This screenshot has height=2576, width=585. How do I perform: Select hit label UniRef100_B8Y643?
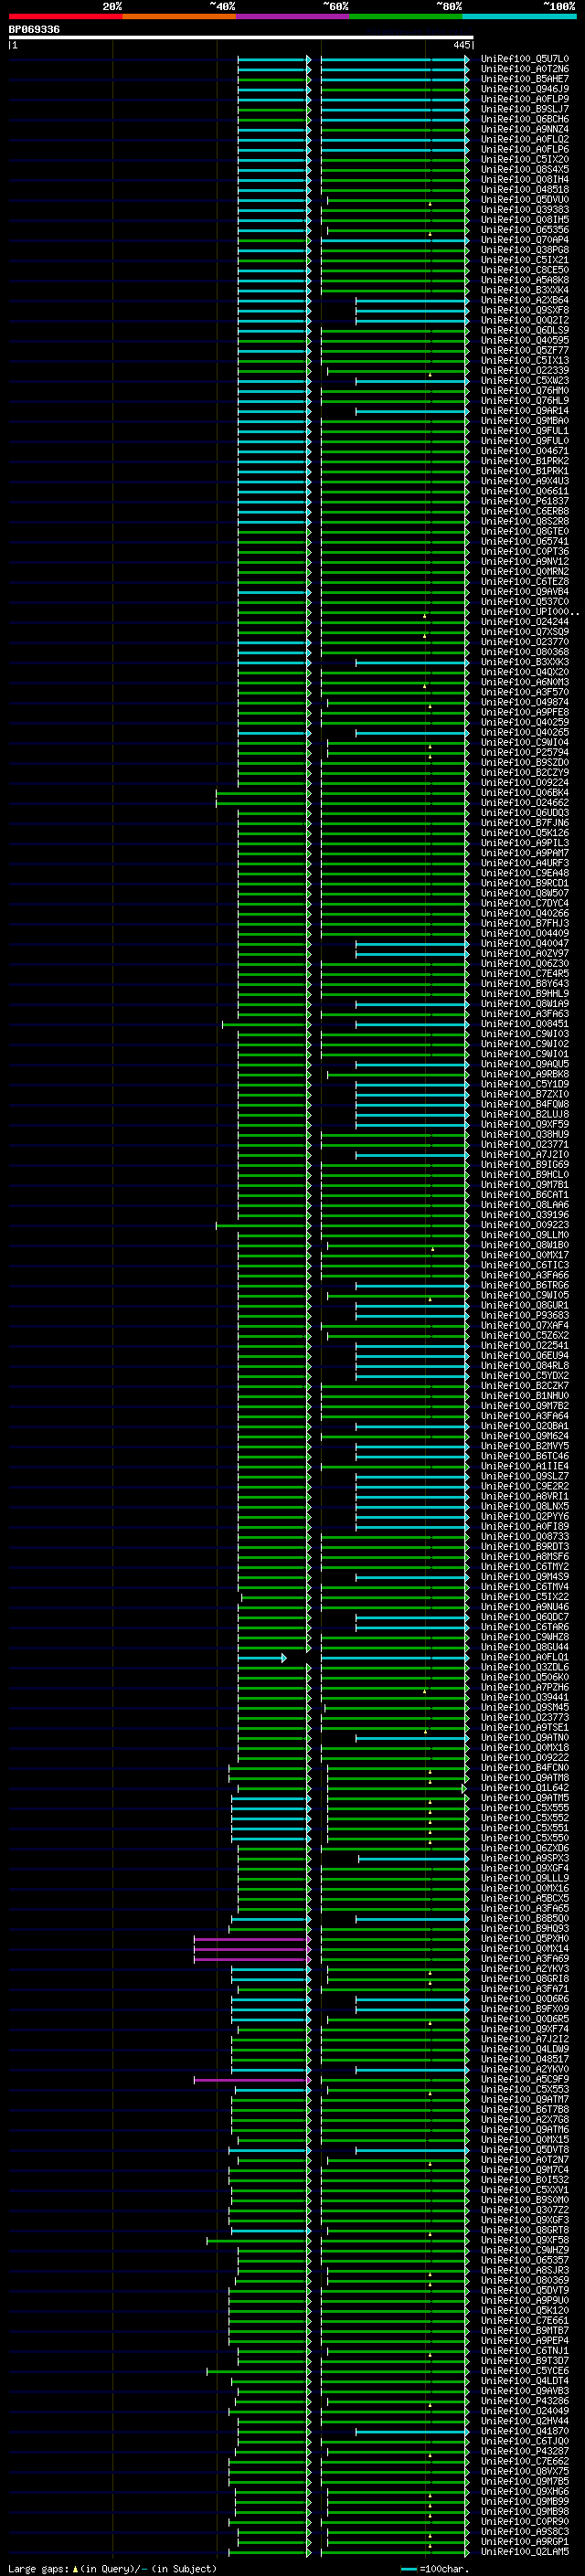[x=524, y=984]
